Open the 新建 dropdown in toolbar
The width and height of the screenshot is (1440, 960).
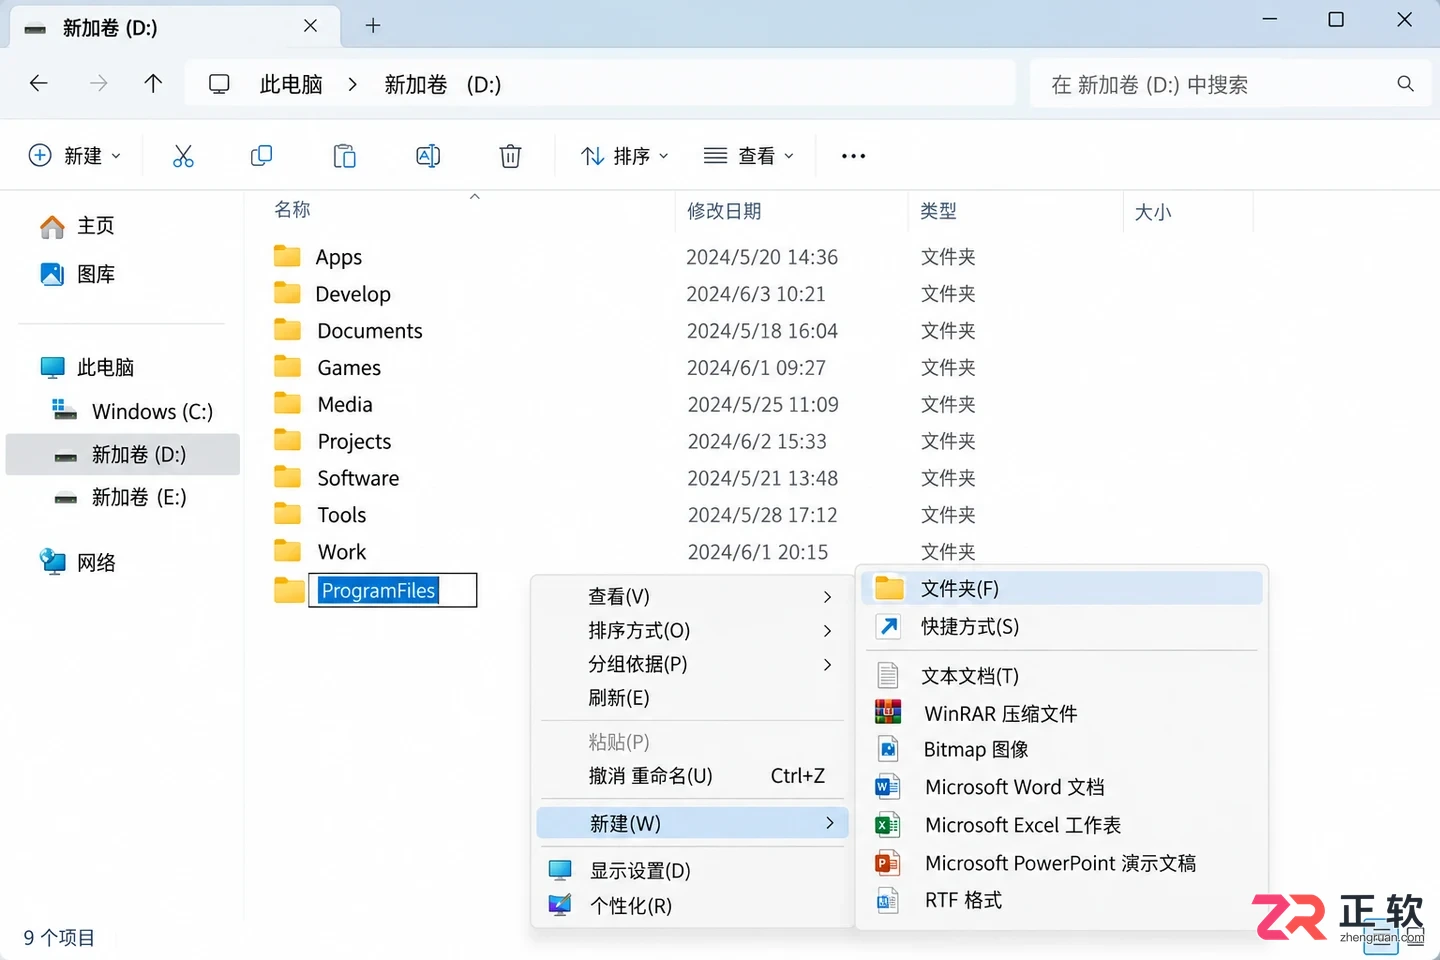[x=75, y=156]
